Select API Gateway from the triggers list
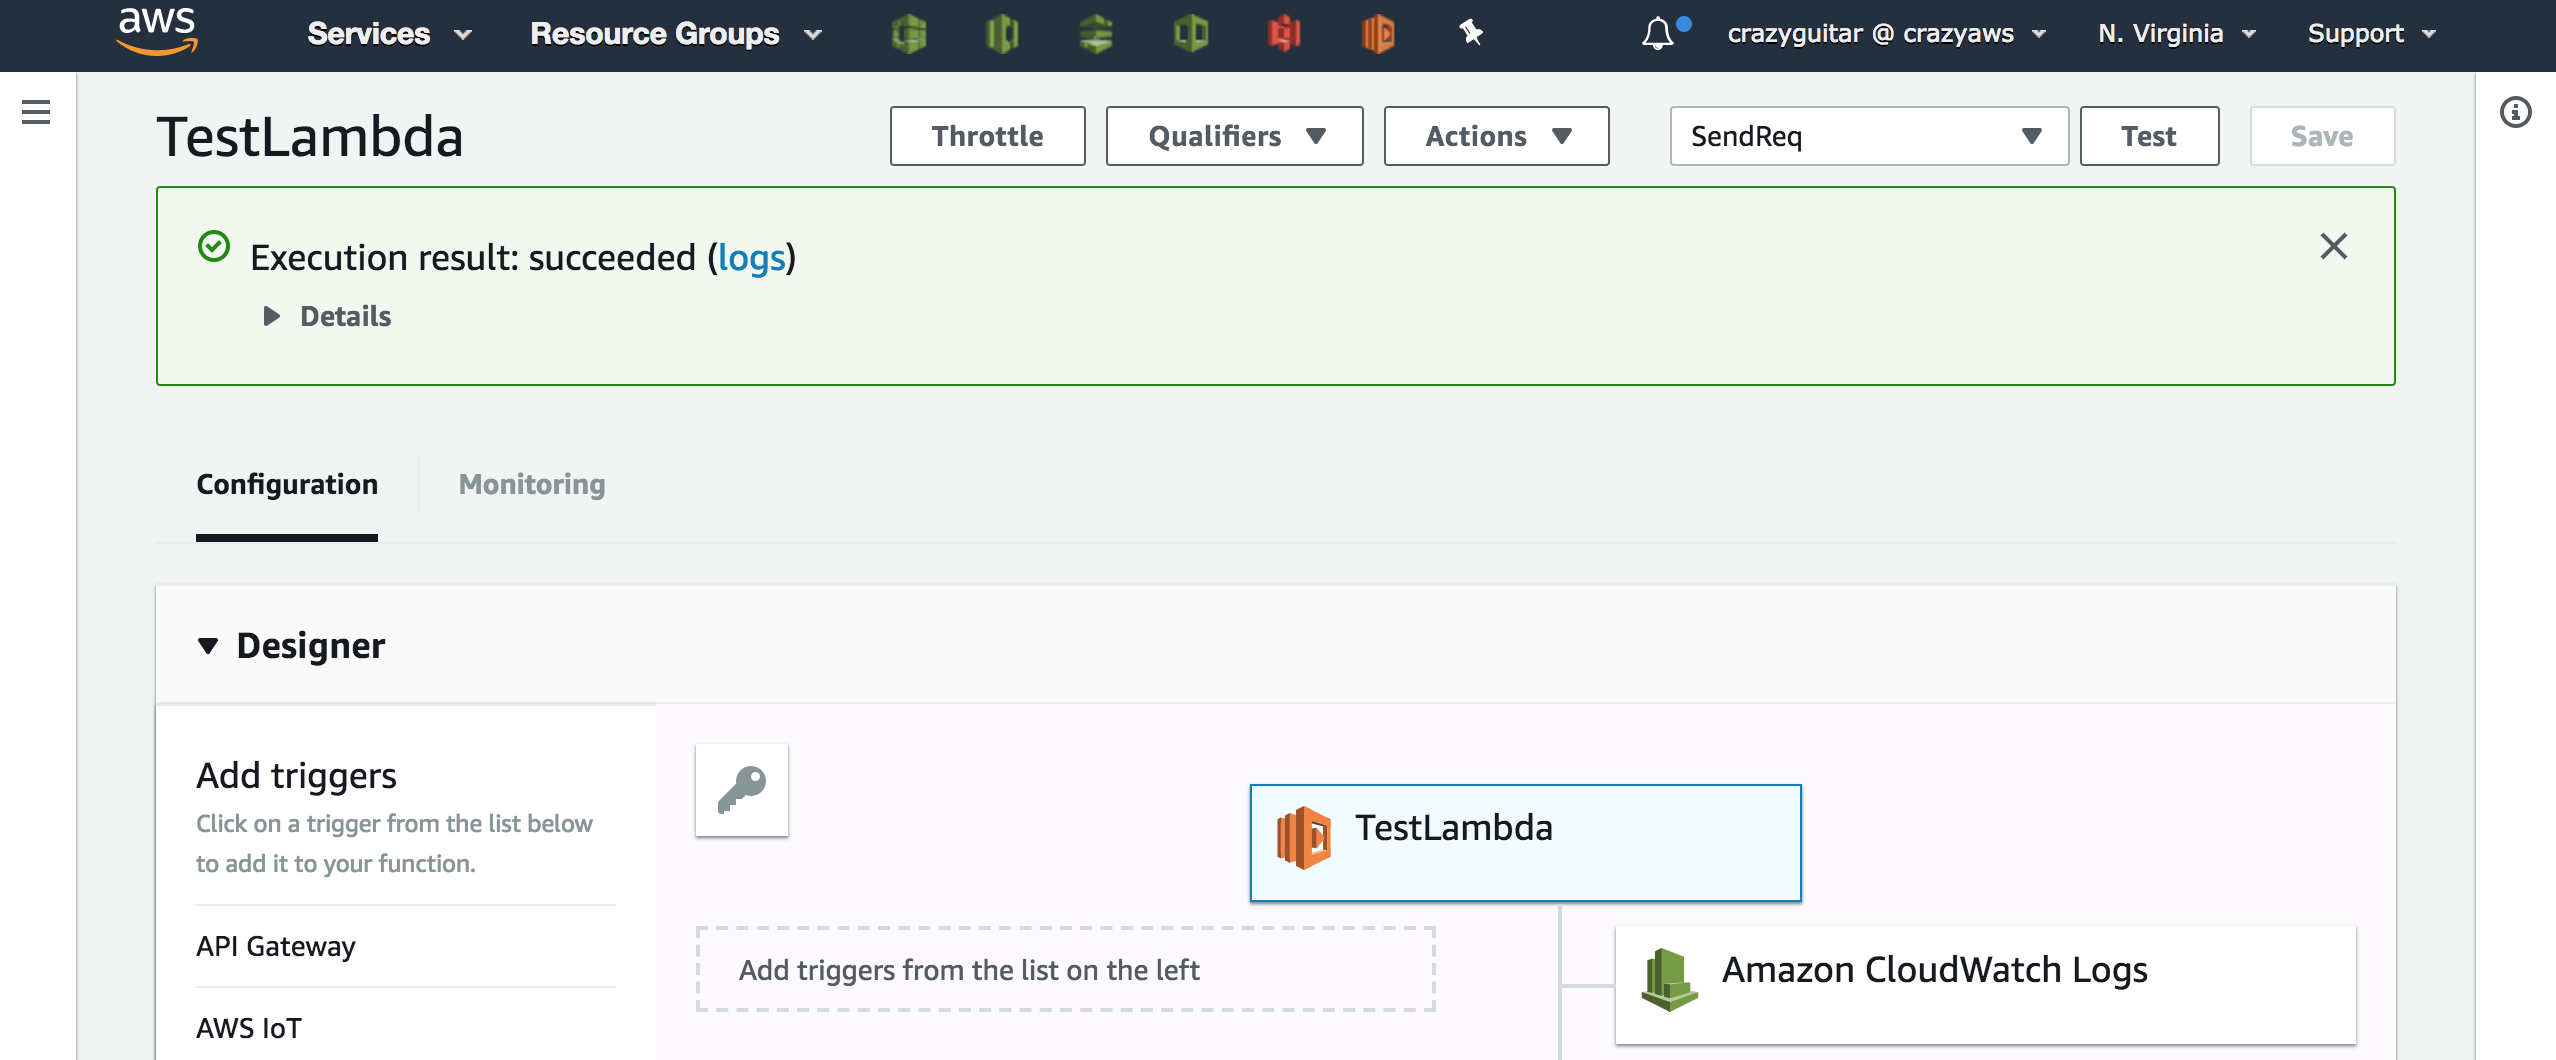The width and height of the screenshot is (2556, 1060). coord(276,946)
